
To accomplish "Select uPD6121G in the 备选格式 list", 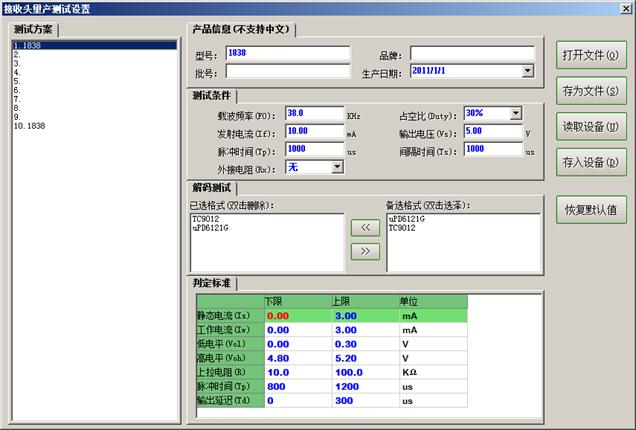I will [x=407, y=219].
